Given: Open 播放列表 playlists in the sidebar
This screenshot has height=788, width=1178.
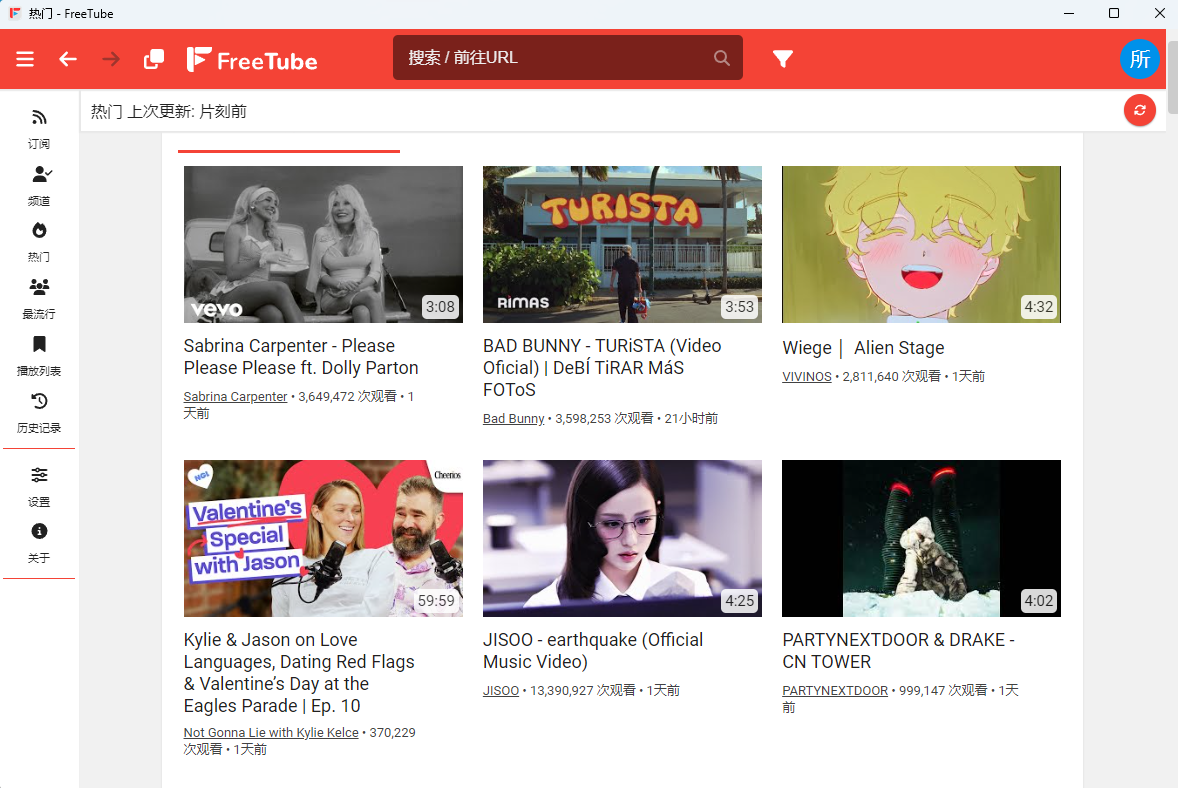Looking at the screenshot, I should tap(39, 355).
